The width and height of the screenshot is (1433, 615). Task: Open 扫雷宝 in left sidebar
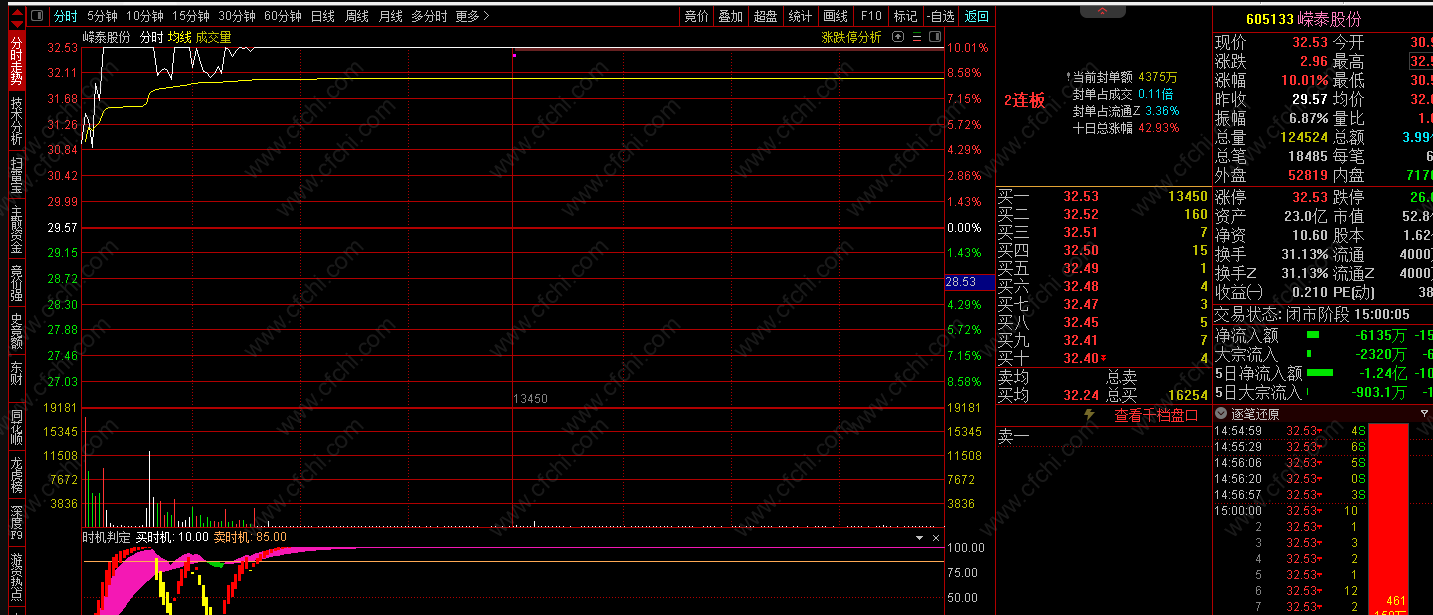[16, 176]
